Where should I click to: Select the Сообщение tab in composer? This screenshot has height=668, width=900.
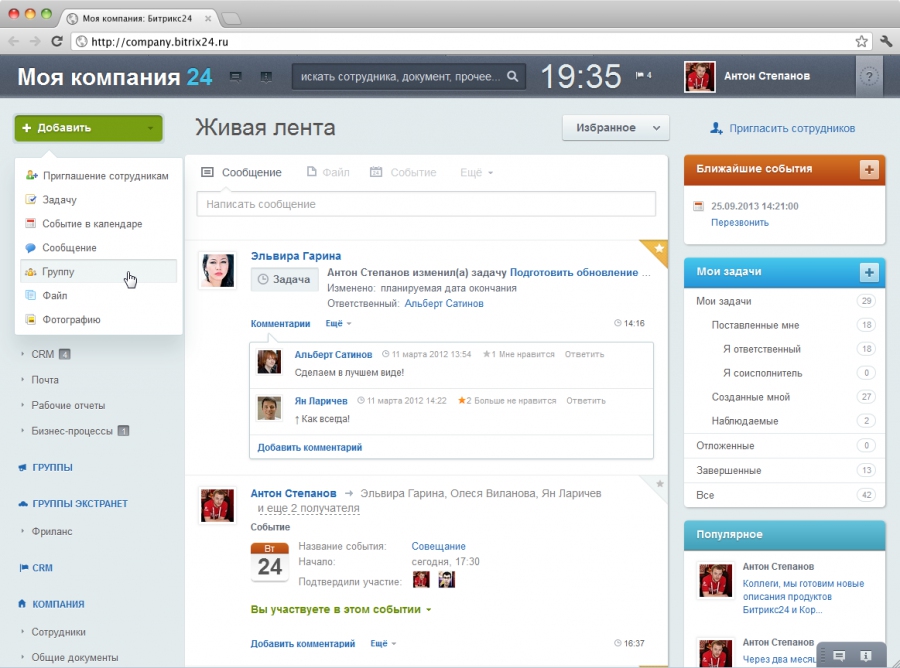coord(242,172)
